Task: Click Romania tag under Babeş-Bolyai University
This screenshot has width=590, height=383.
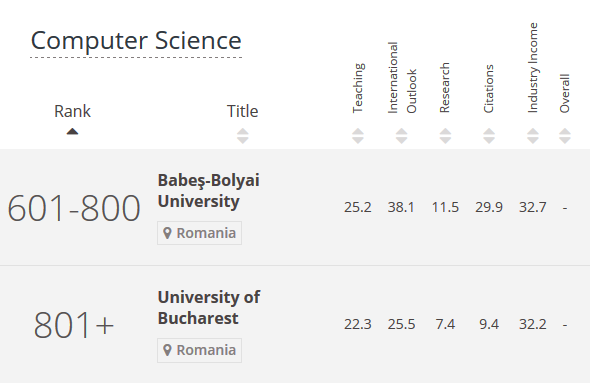Action: (199, 233)
